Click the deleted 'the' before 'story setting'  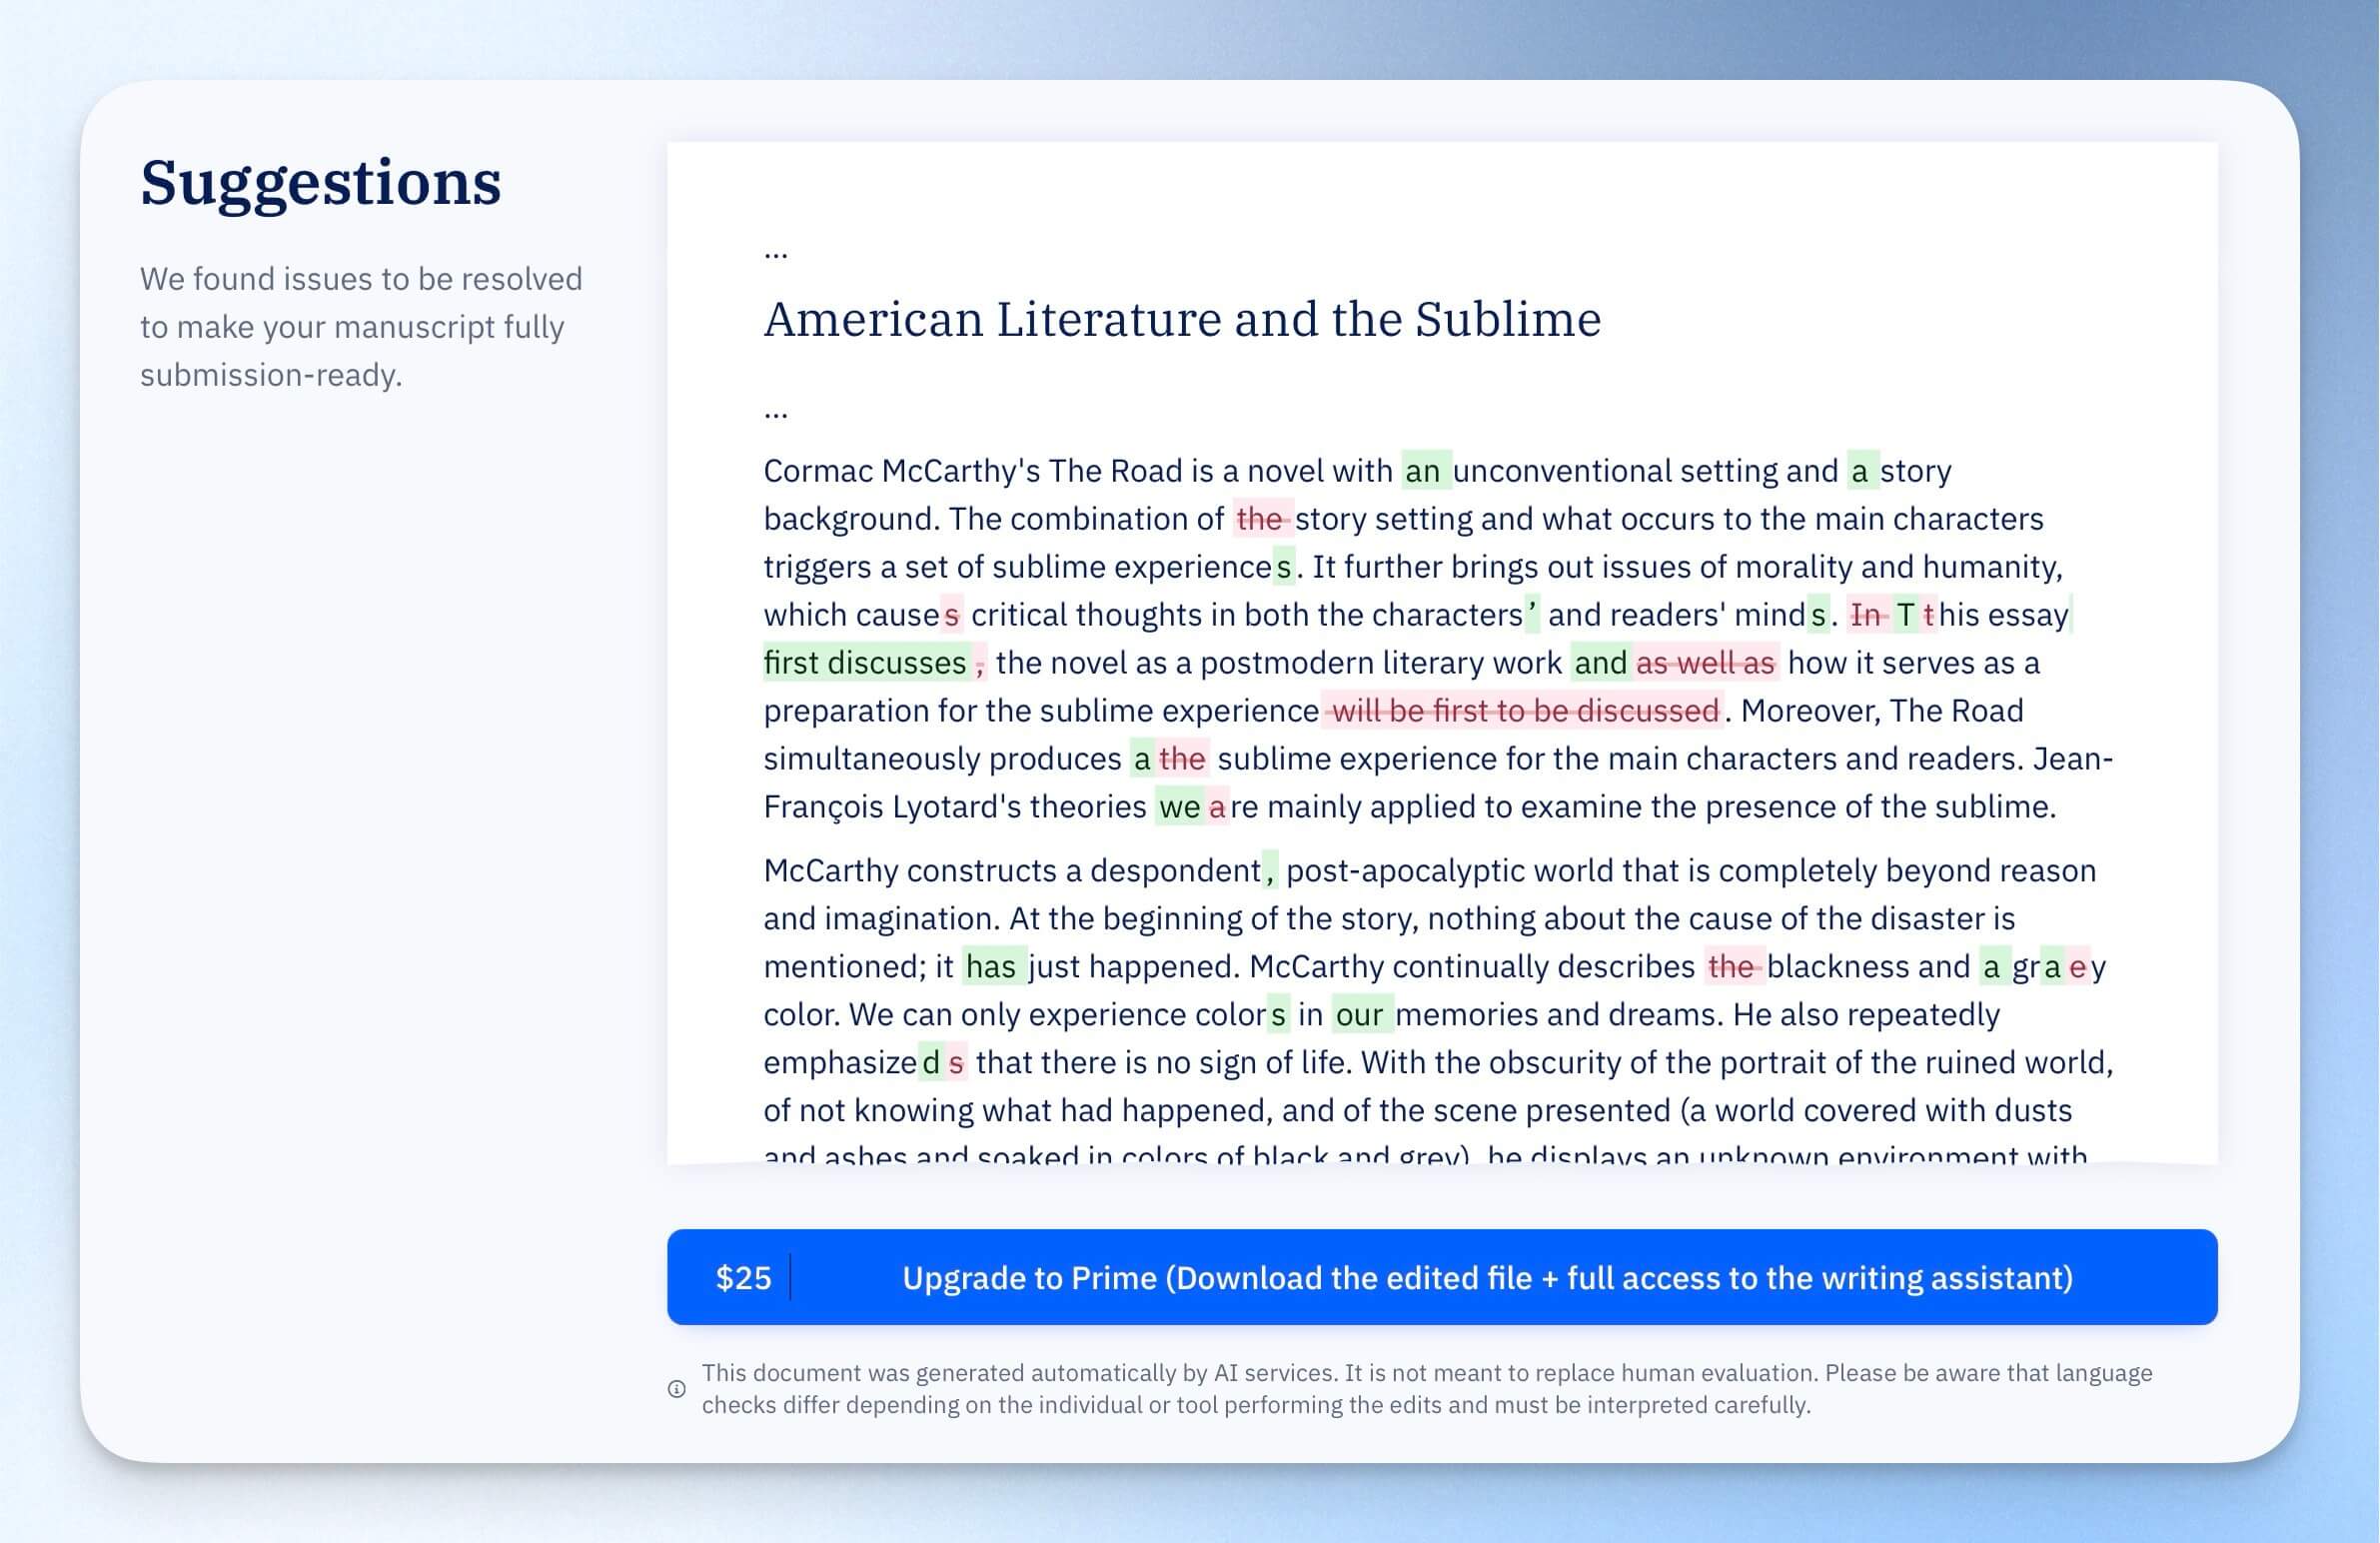tap(1262, 518)
